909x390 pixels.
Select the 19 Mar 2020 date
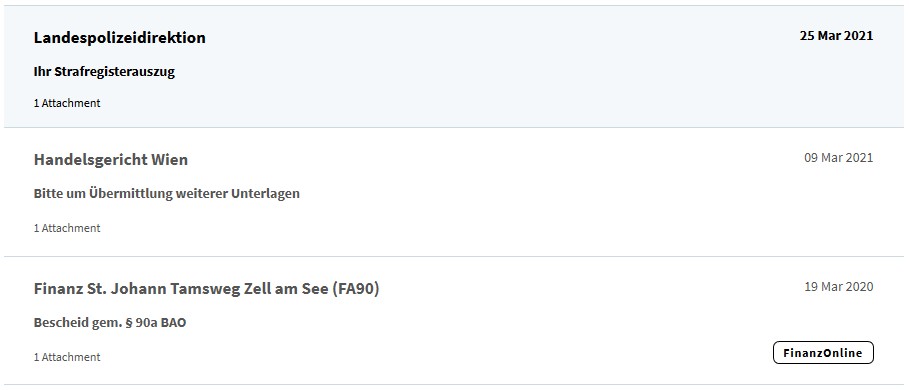838,287
